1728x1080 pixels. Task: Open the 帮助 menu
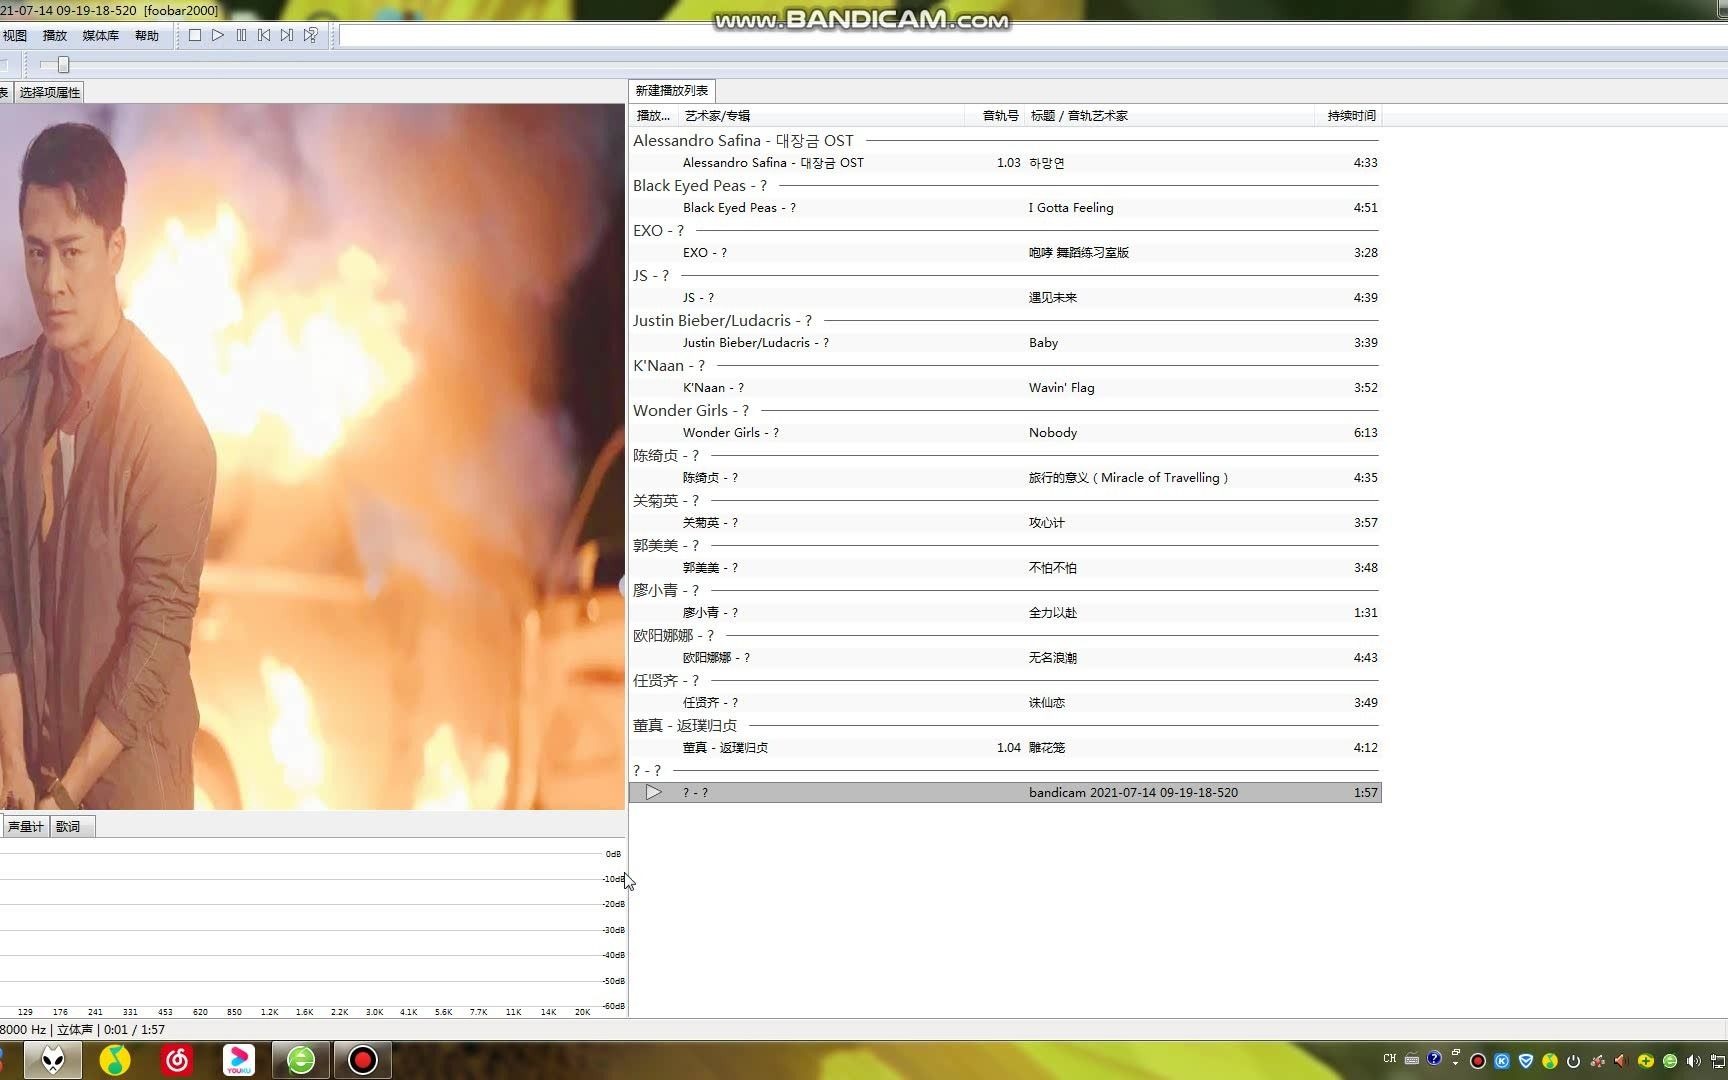point(147,35)
